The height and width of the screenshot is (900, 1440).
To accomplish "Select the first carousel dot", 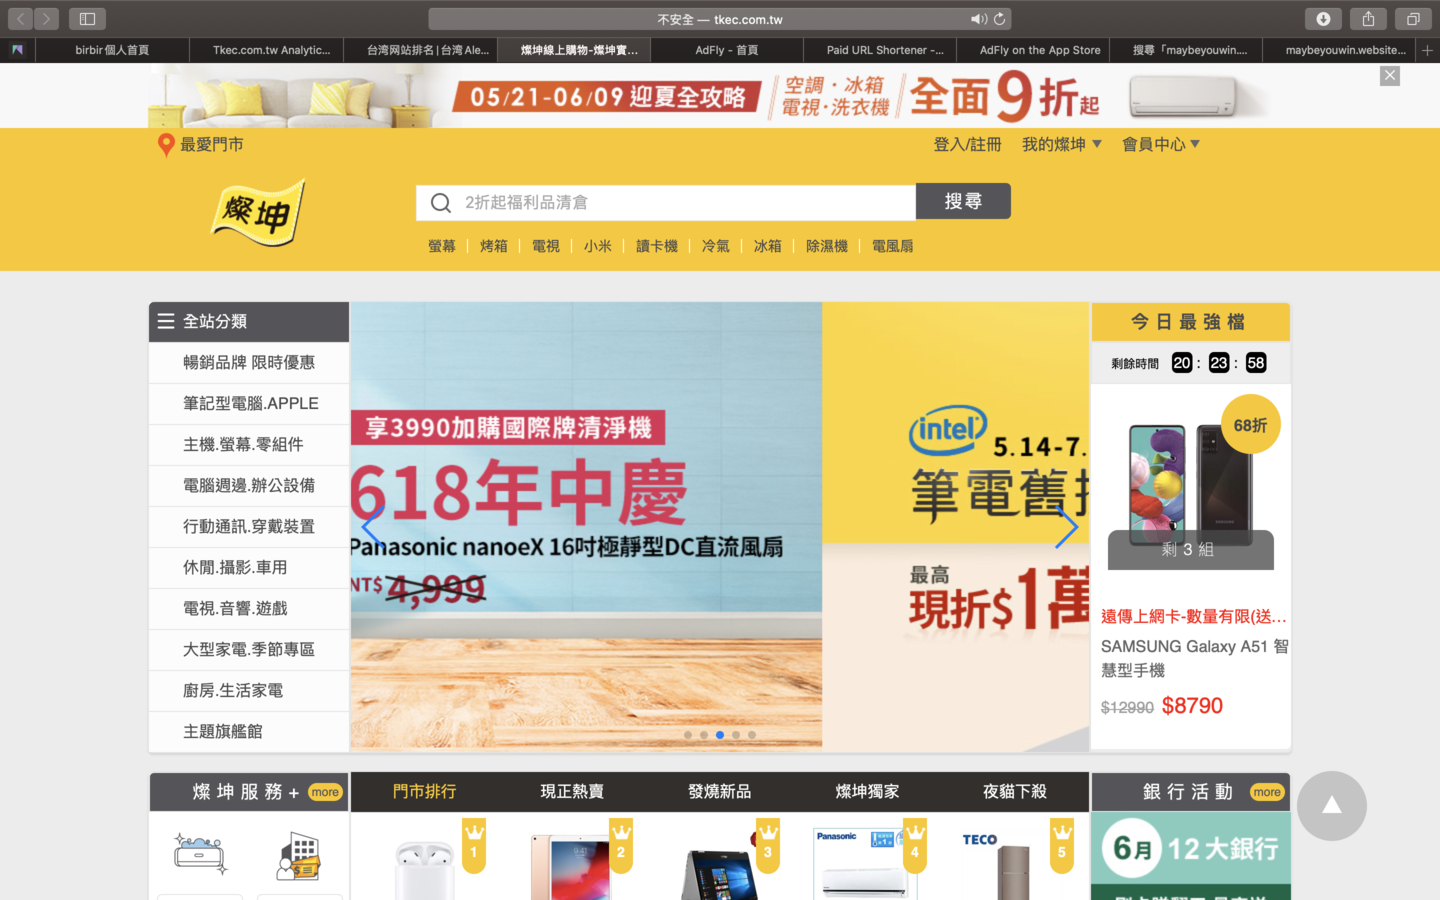I will coord(688,735).
